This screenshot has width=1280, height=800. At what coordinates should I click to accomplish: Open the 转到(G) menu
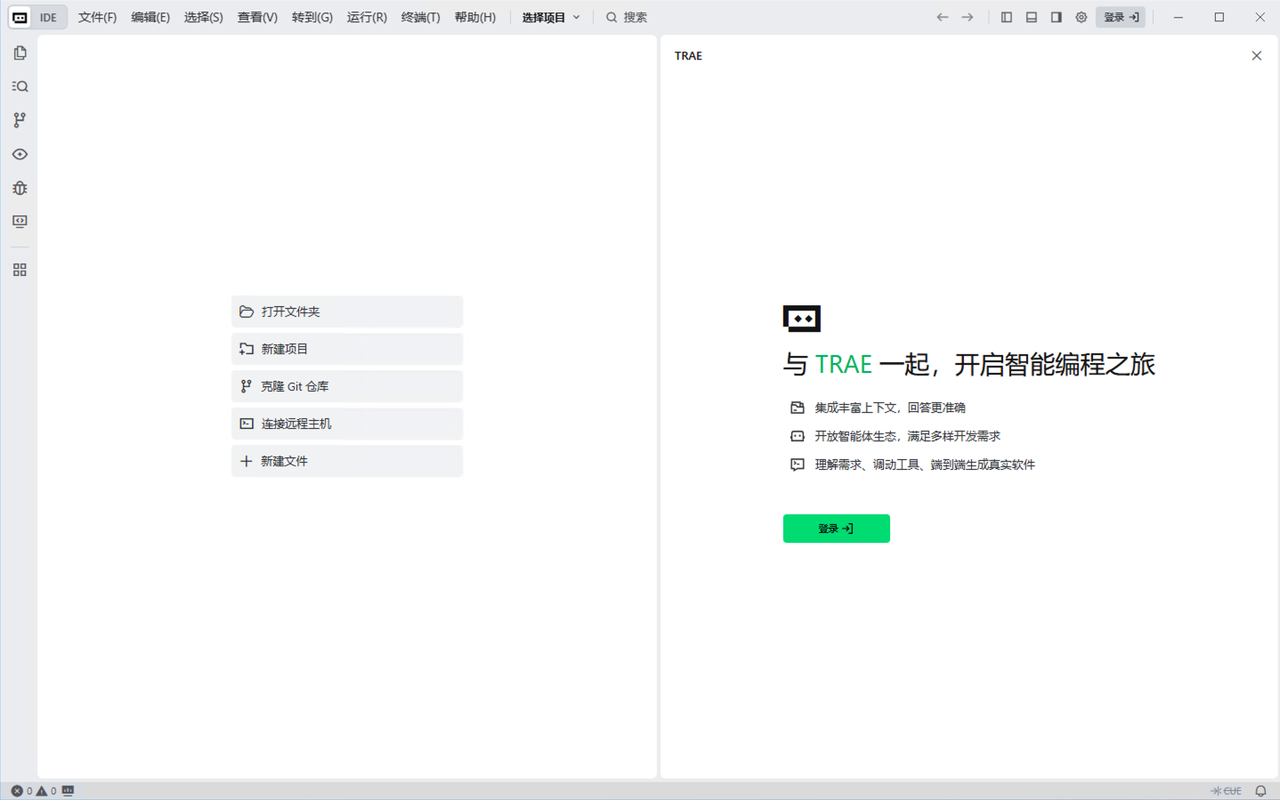[x=312, y=17]
